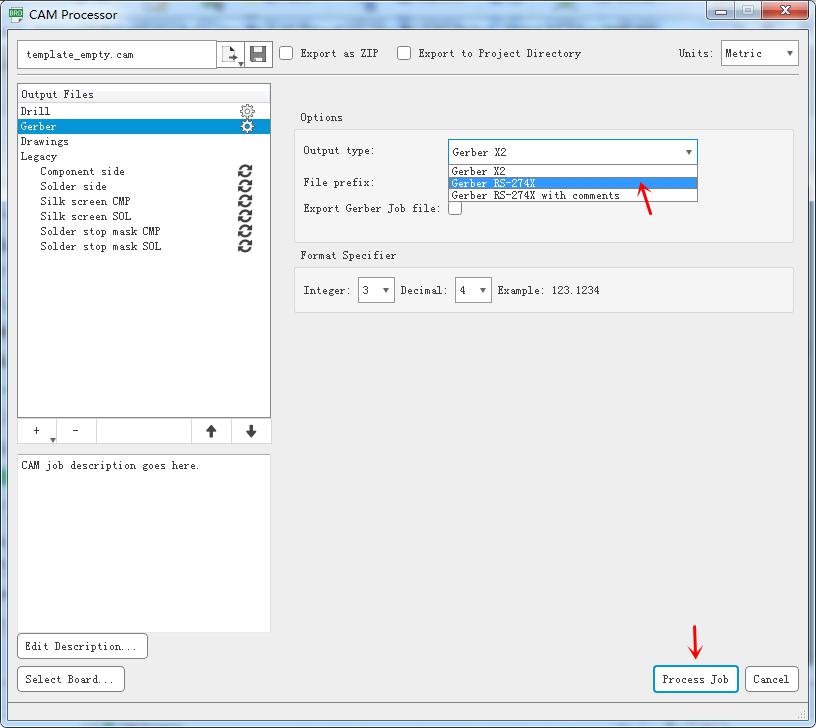Click the refresh icon beside Component side
Image resolution: width=816 pixels, height=728 pixels.
245,171
